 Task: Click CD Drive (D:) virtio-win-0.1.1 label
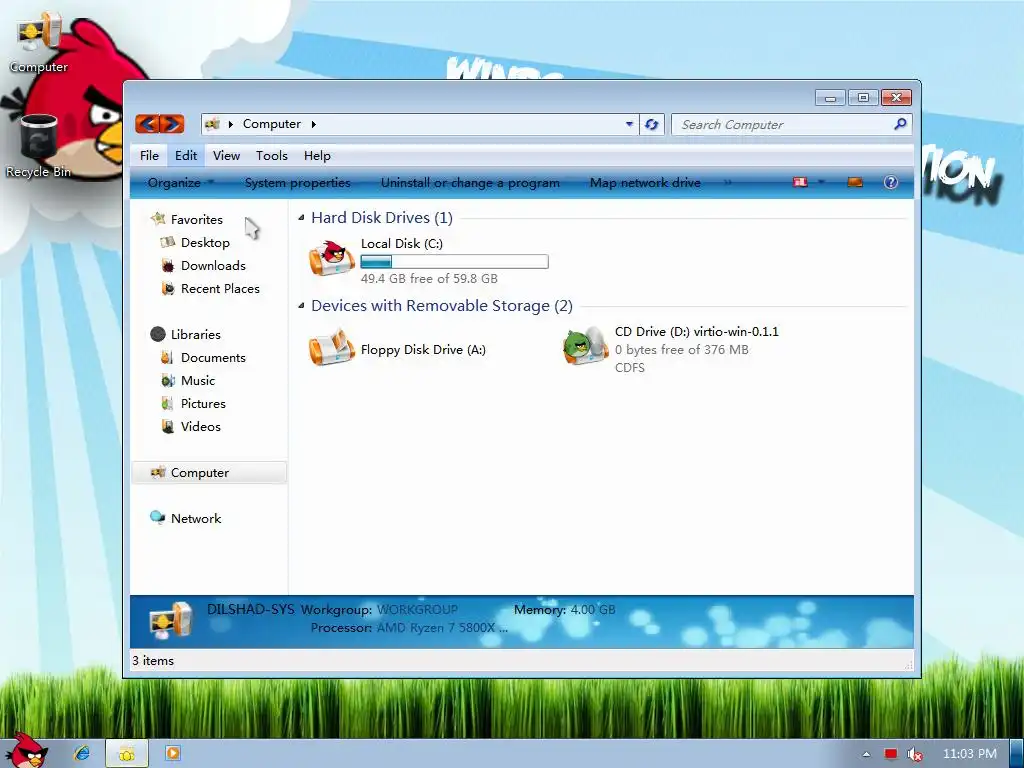[x=697, y=331]
